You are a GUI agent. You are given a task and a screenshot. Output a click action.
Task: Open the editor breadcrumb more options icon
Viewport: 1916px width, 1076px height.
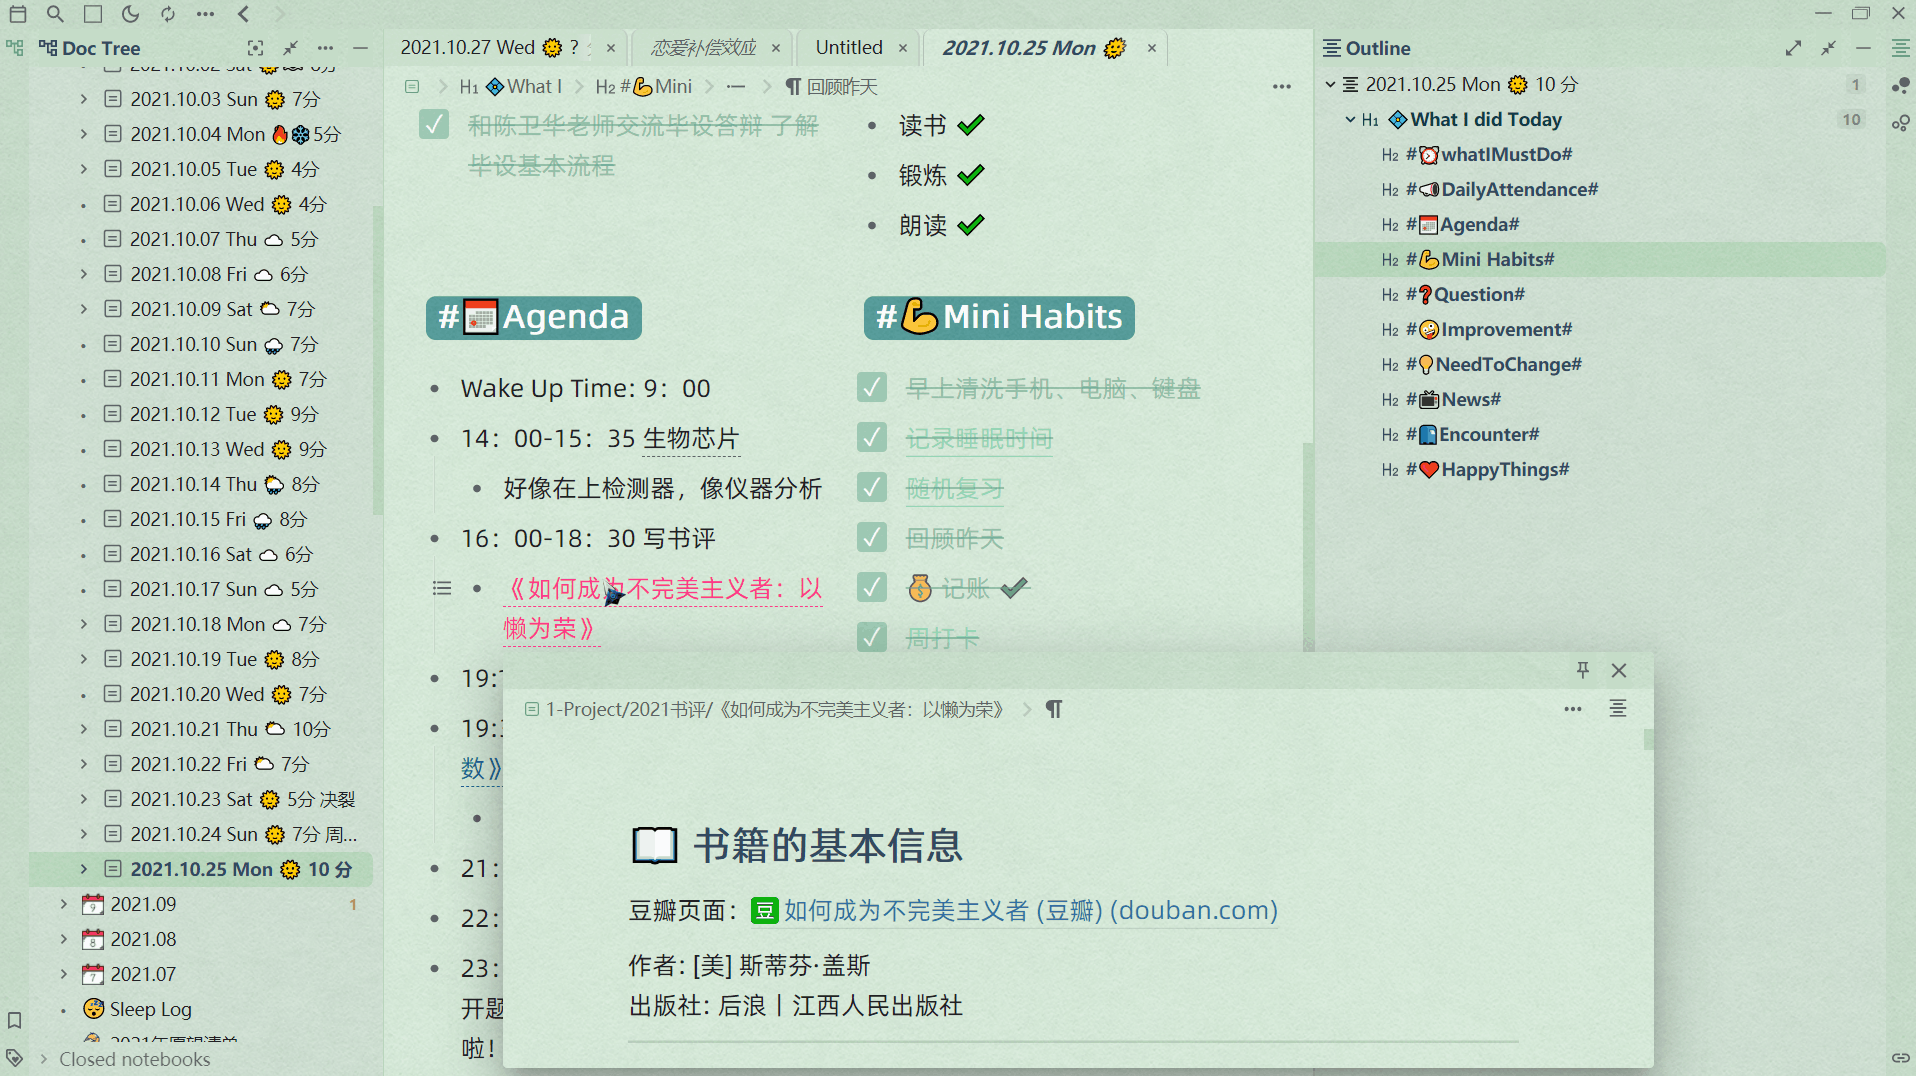(1282, 87)
